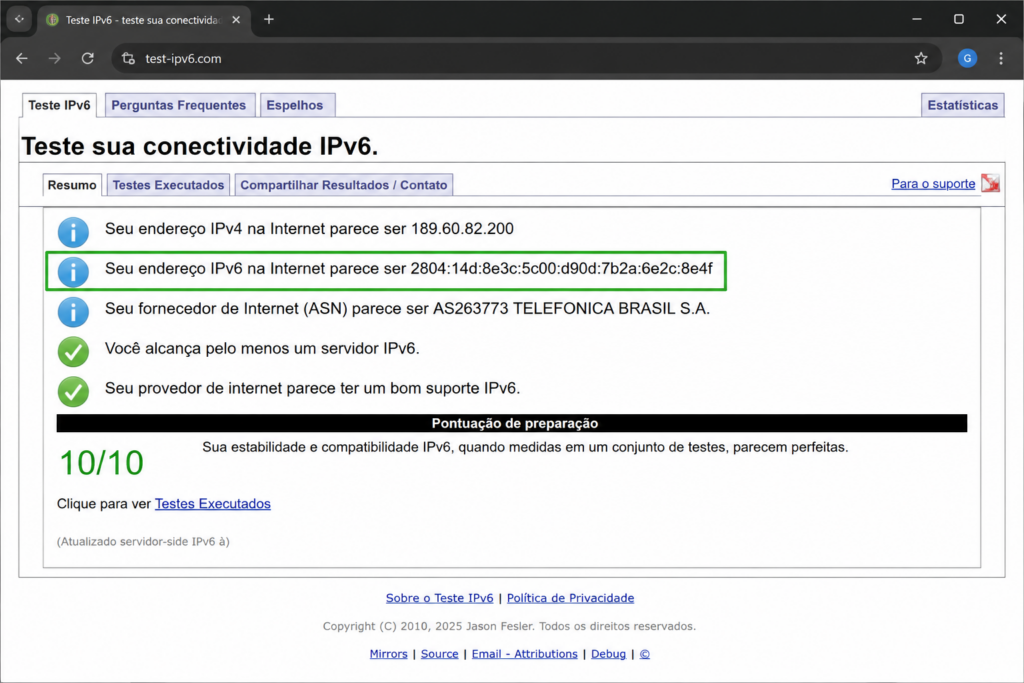Image resolution: width=1024 pixels, height=683 pixels.
Task: Close the Teste IPv6 browser tab
Action: point(236,20)
